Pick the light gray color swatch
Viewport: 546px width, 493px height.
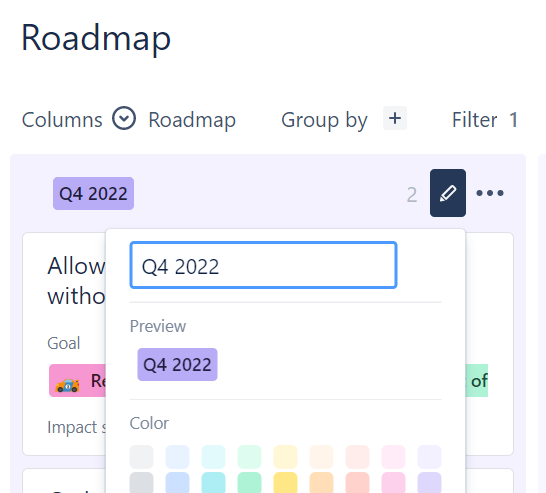click(x=141, y=457)
